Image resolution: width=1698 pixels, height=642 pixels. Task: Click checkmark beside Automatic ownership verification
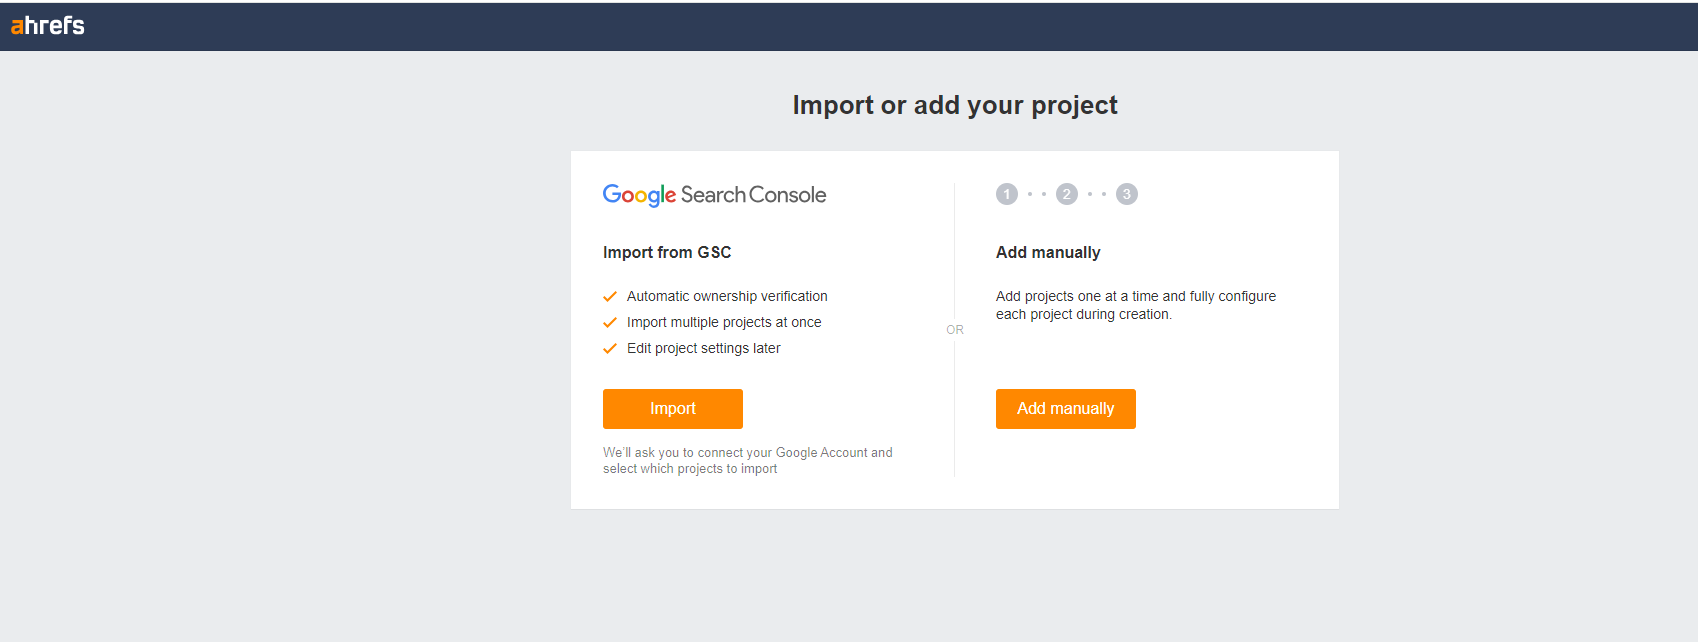click(x=610, y=297)
